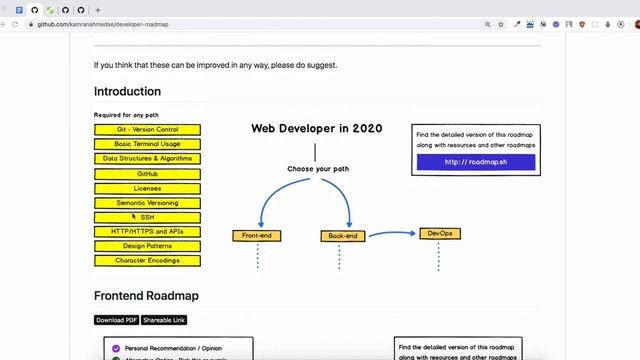Click the gray bookmark-flag extension icon
The width and height of the screenshot is (640, 360).
[x=569, y=24]
